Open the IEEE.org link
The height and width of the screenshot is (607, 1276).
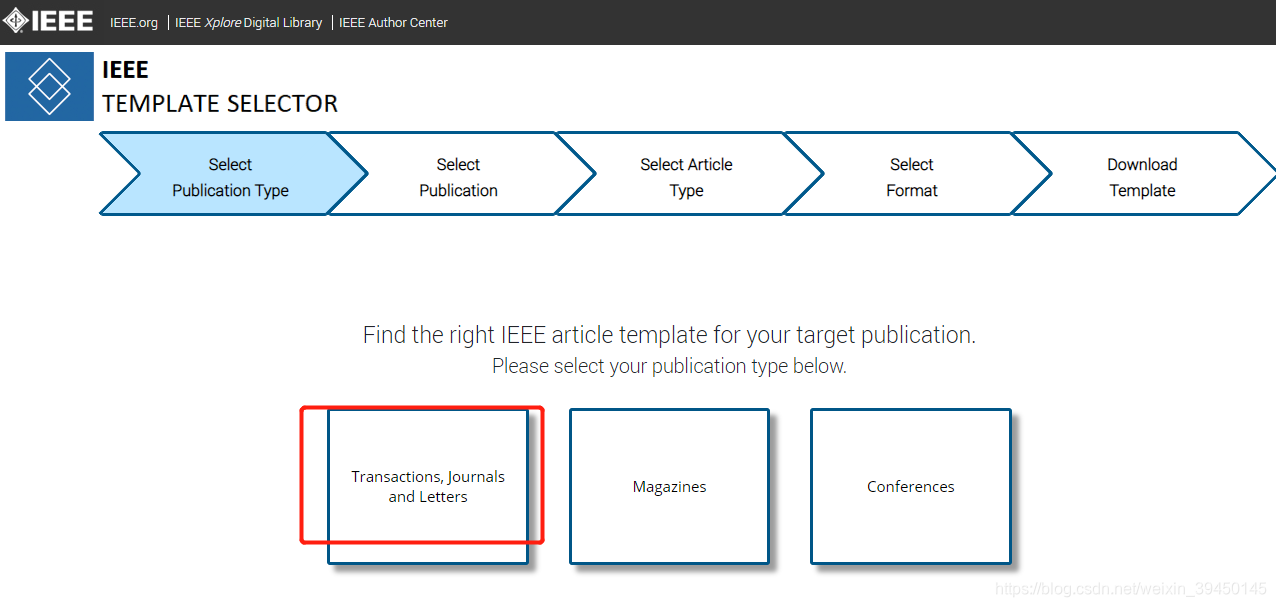tap(134, 22)
